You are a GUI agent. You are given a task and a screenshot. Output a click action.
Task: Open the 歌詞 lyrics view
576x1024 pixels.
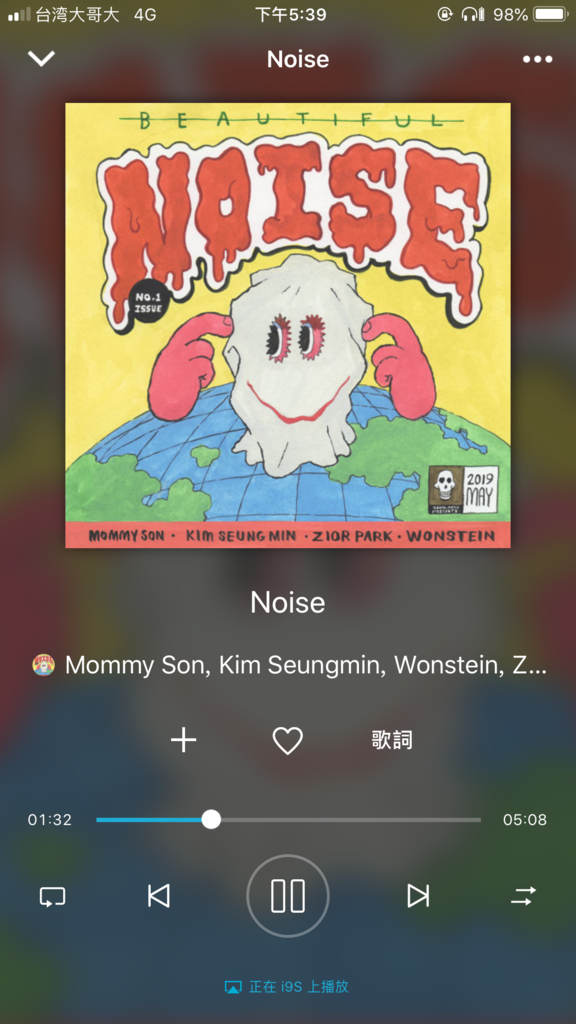(x=392, y=740)
